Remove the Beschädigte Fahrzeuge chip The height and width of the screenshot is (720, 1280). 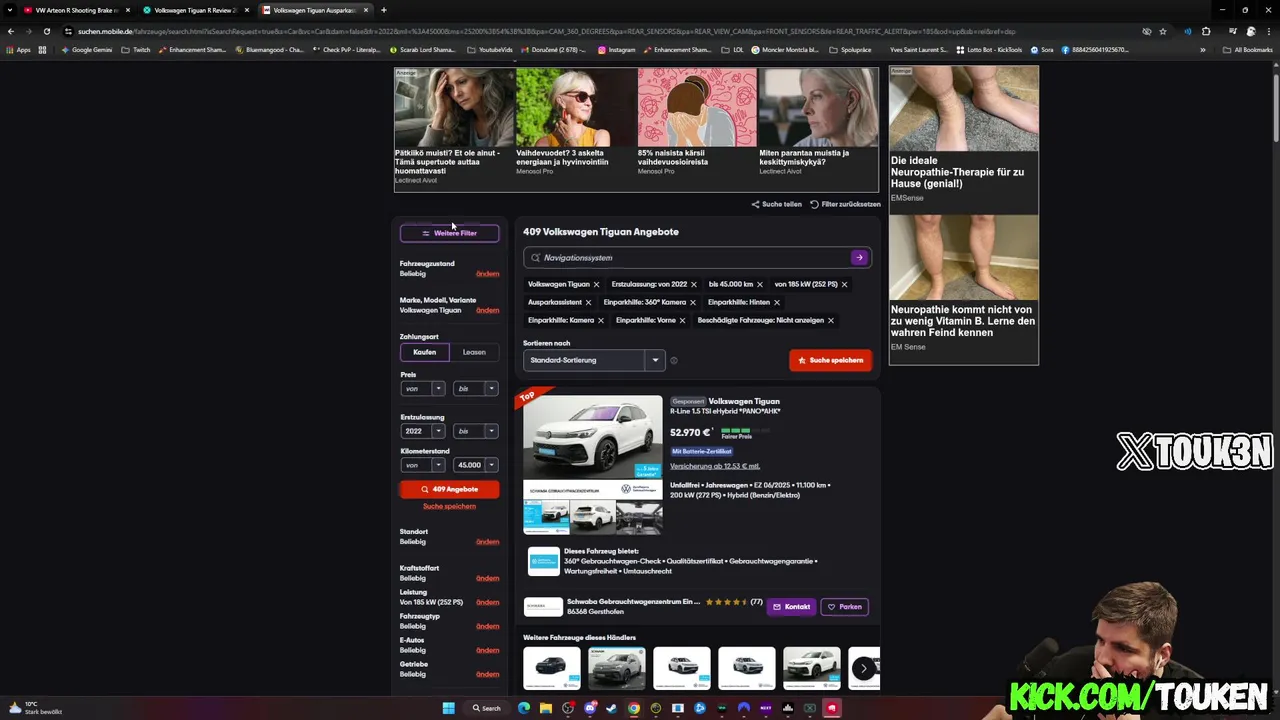(x=830, y=321)
